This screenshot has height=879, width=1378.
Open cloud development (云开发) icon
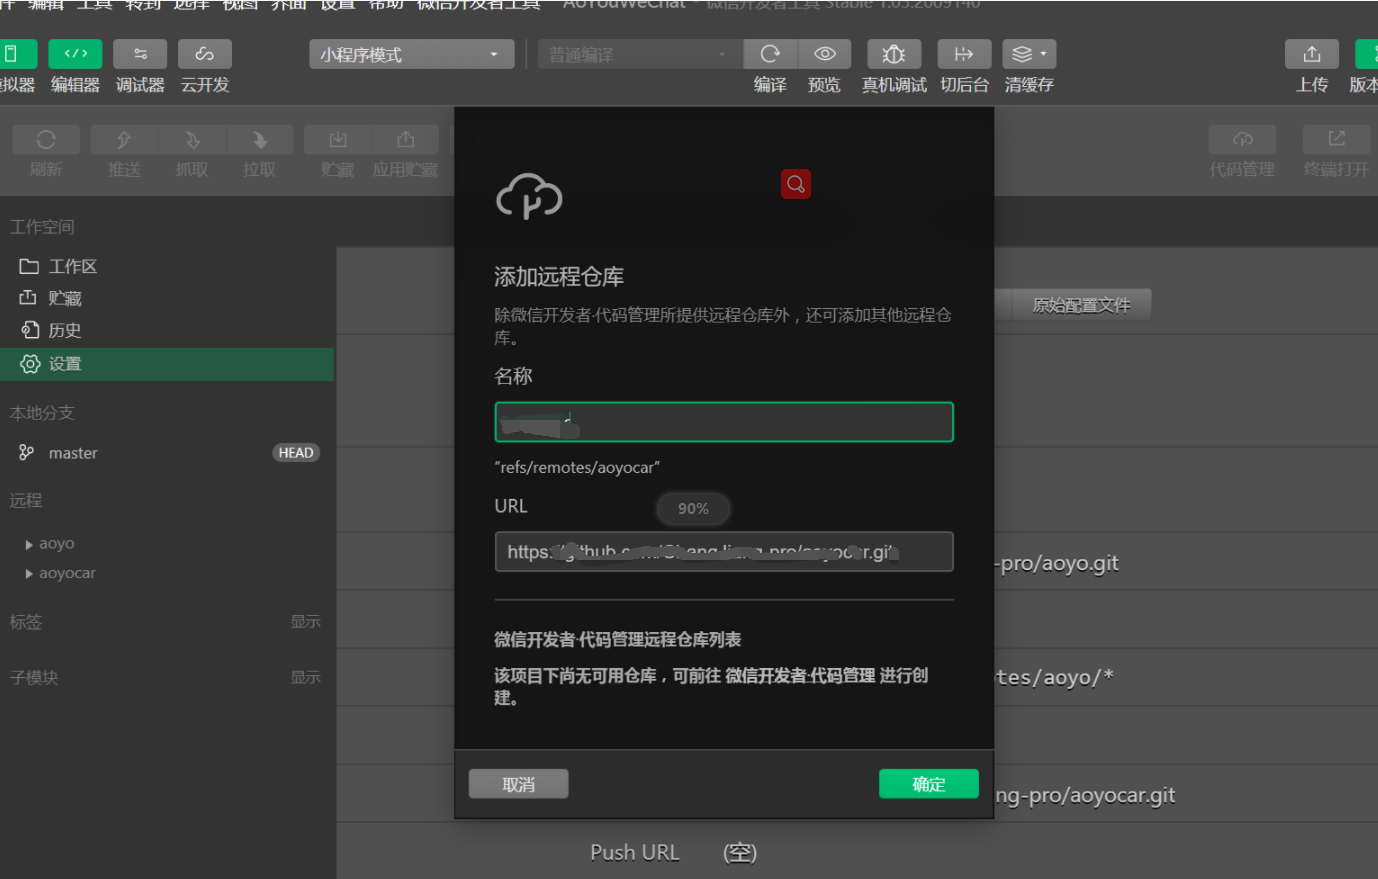tap(204, 54)
